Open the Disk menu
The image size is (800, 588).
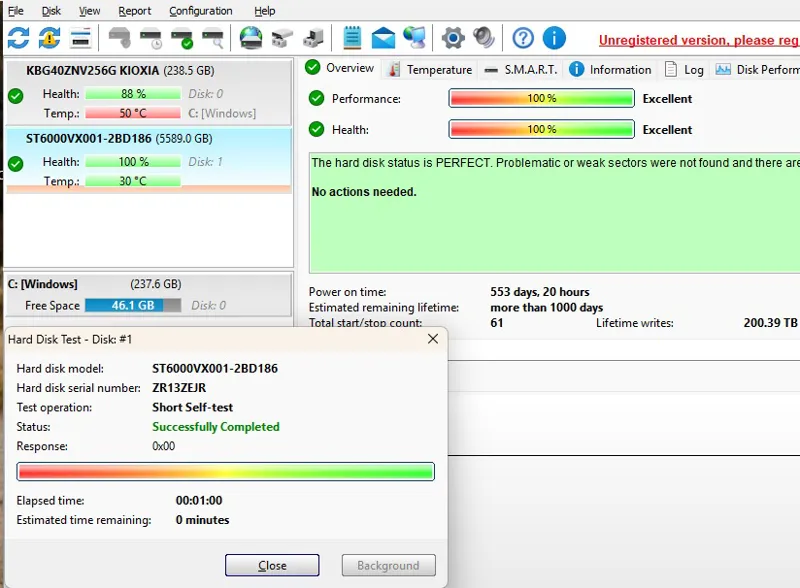(51, 11)
